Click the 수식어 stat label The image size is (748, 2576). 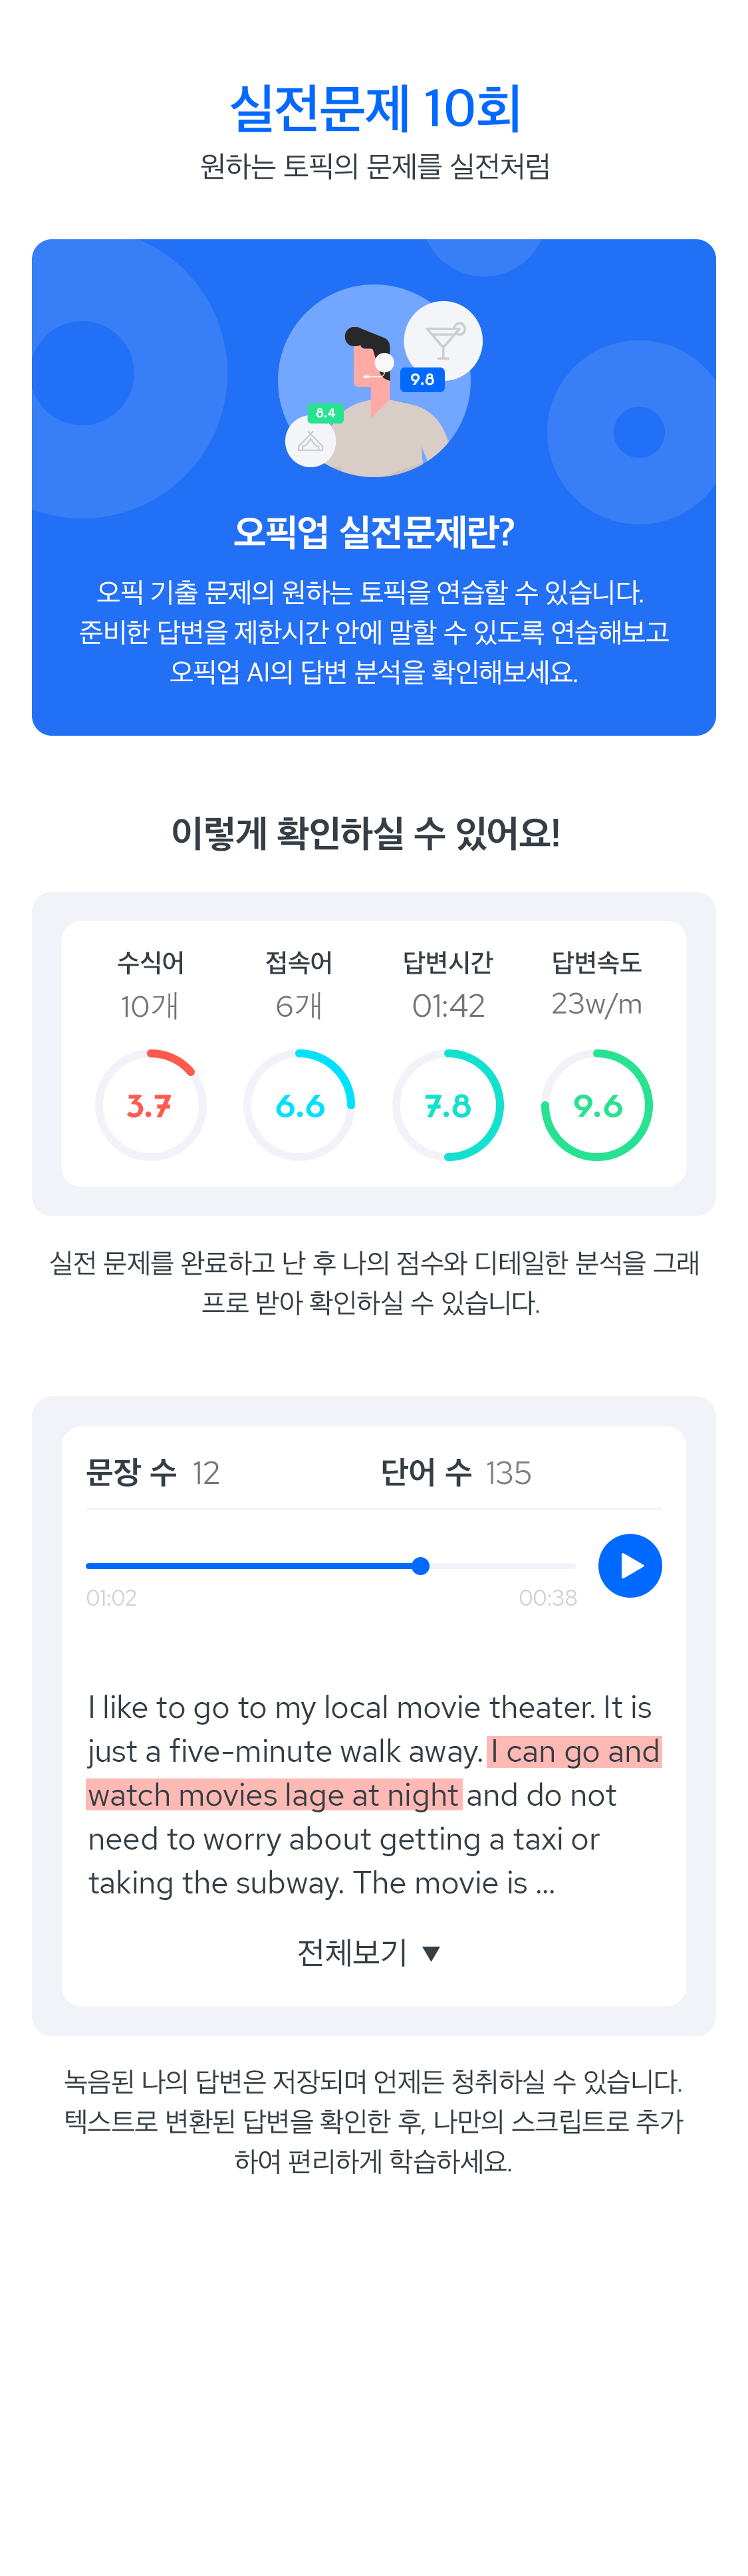coord(150,962)
